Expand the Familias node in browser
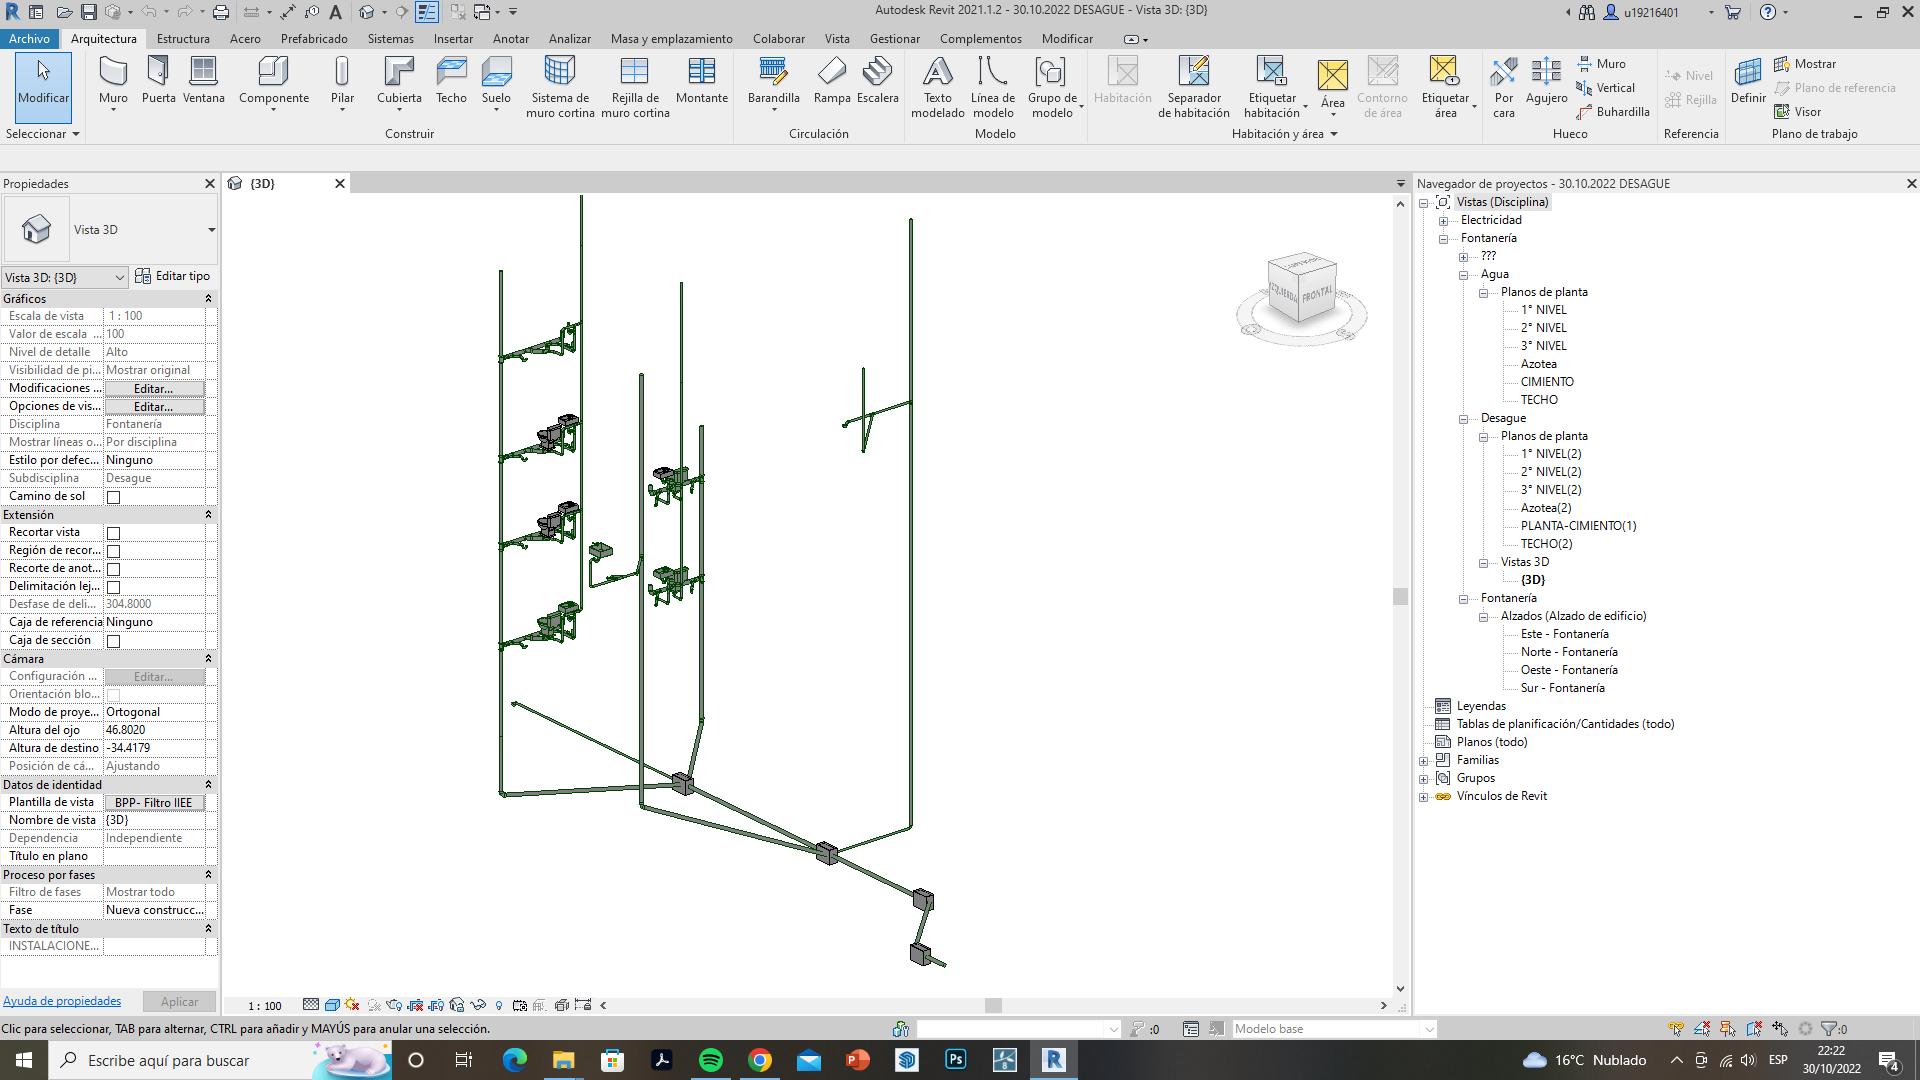 1423,761
